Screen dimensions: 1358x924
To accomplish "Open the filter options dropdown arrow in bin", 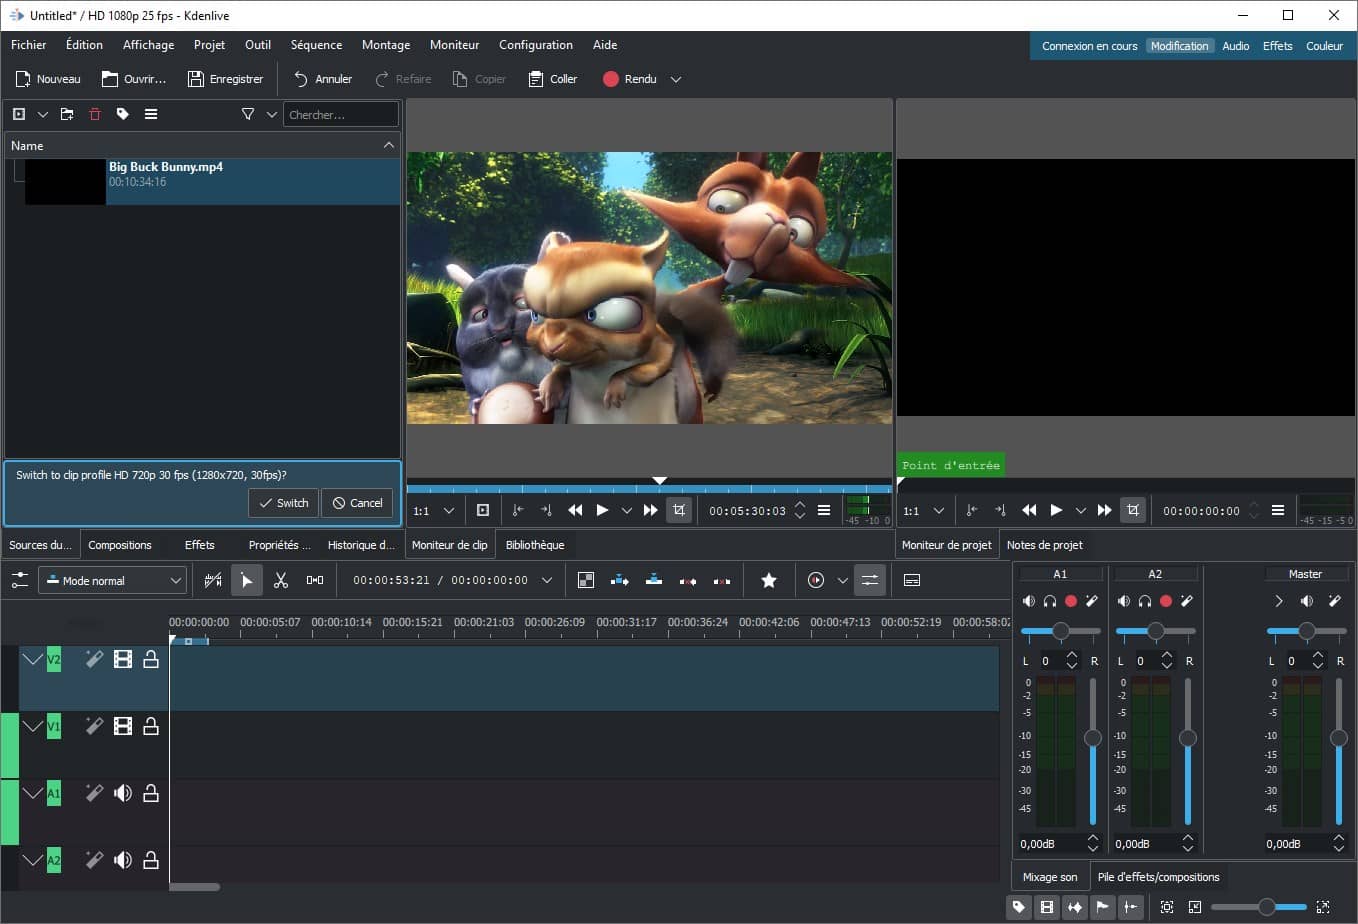I will tap(271, 114).
